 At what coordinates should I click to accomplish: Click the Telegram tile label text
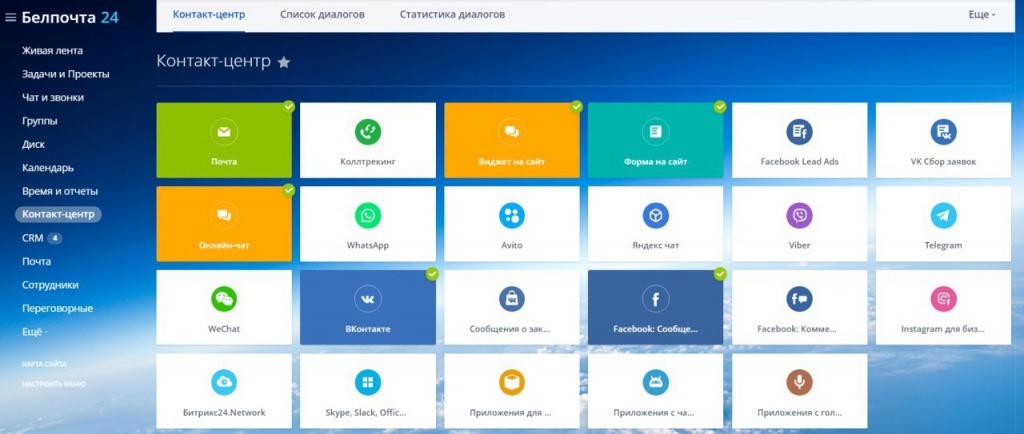(943, 245)
